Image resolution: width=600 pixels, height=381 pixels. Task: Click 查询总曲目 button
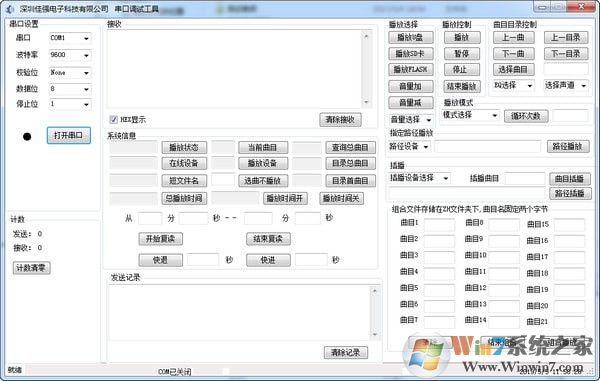coord(350,147)
